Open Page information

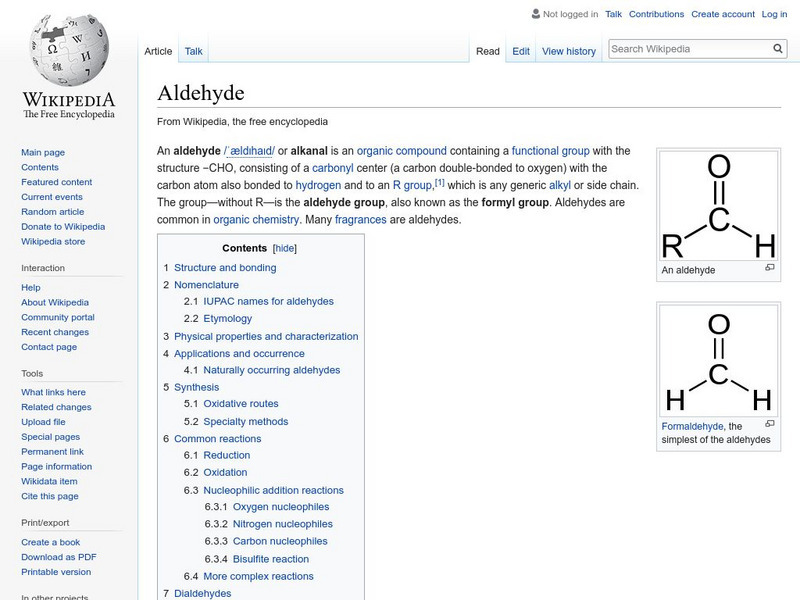click(57, 466)
